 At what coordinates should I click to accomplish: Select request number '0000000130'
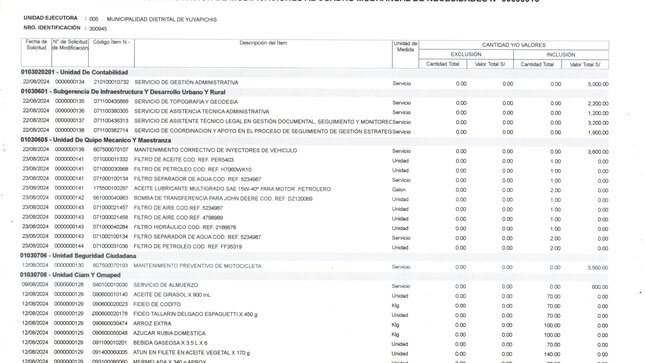tap(69, 265)
